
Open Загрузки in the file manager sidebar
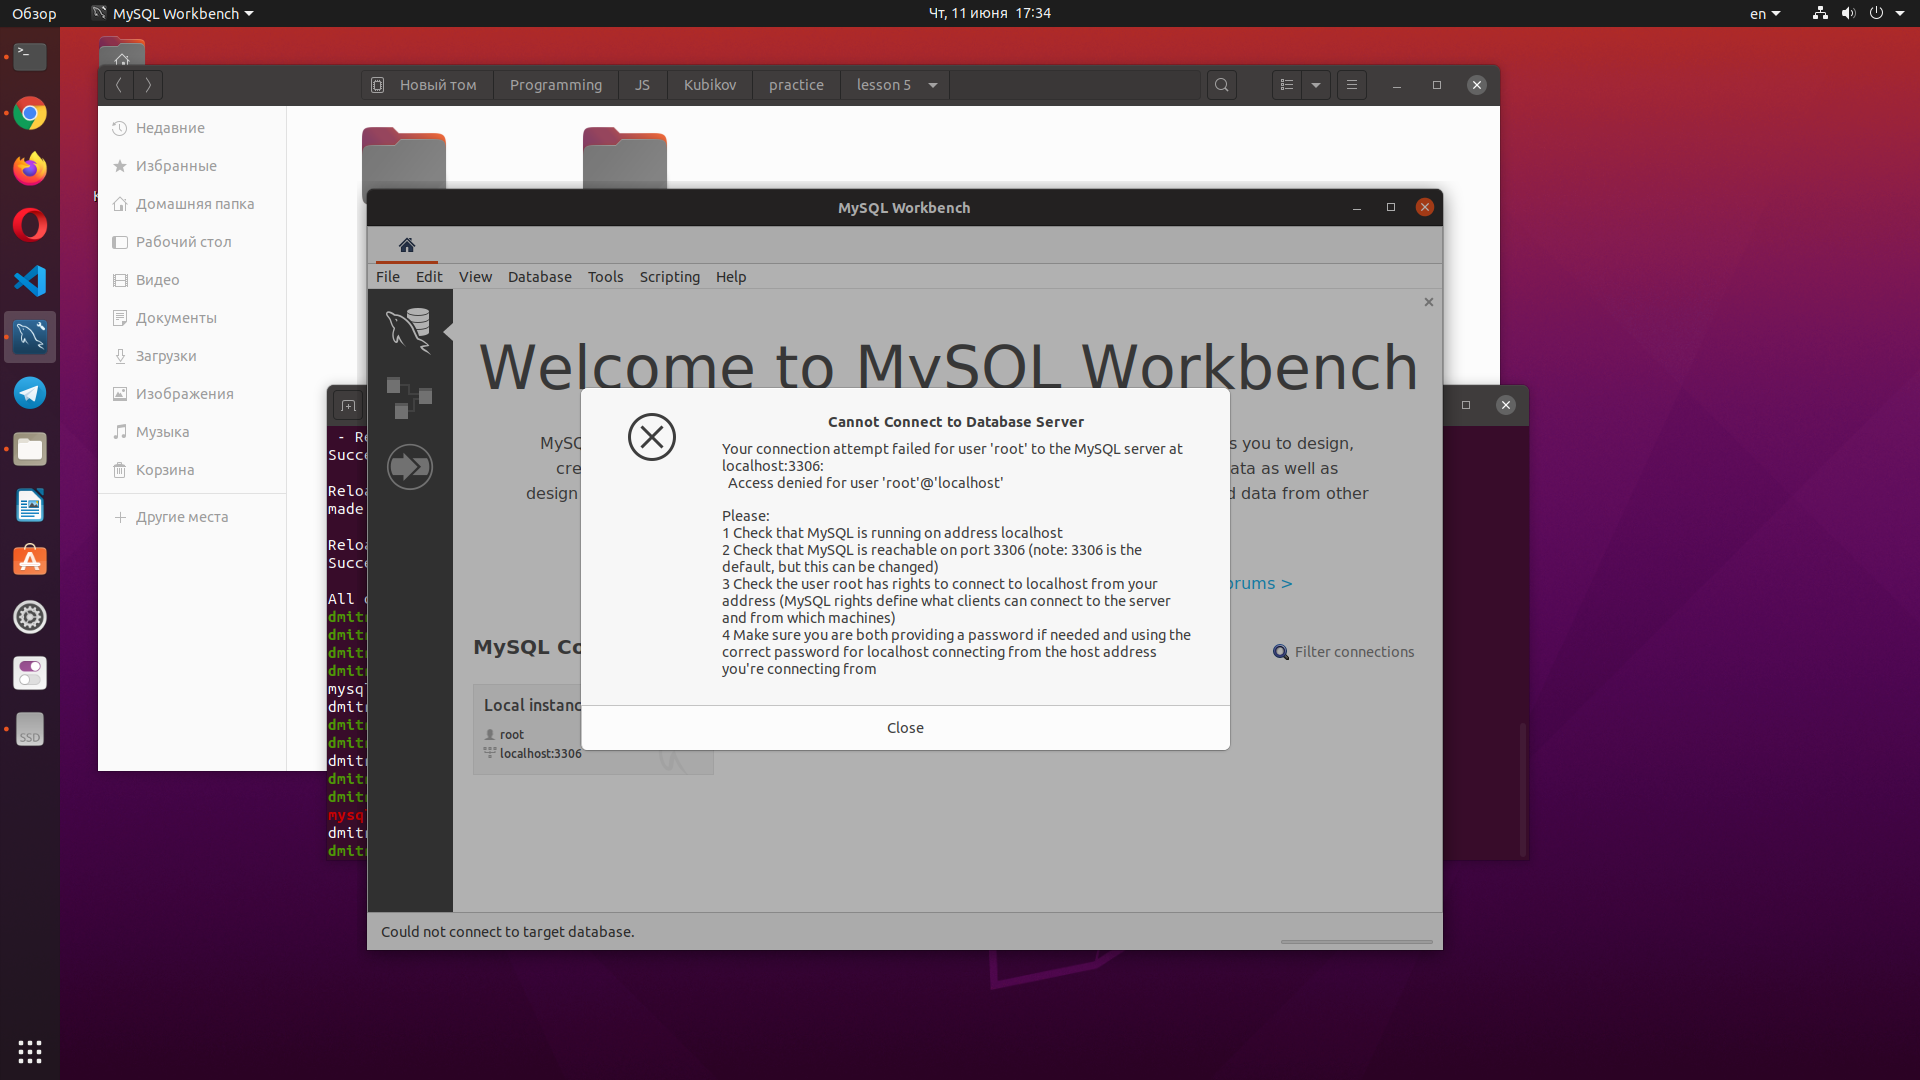192,356
